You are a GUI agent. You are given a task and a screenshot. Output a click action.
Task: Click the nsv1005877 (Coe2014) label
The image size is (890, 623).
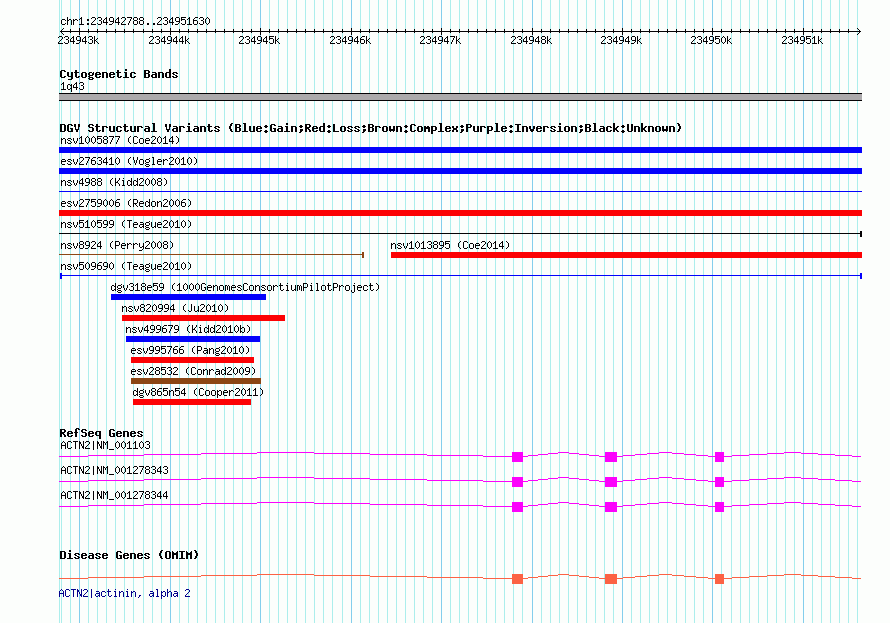pyautogui.click(x=120, y=140)
